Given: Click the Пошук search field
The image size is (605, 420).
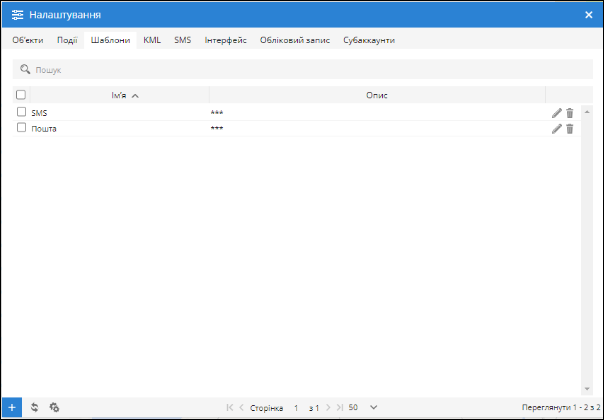Looking at the screenshot, I should (303, 69).
